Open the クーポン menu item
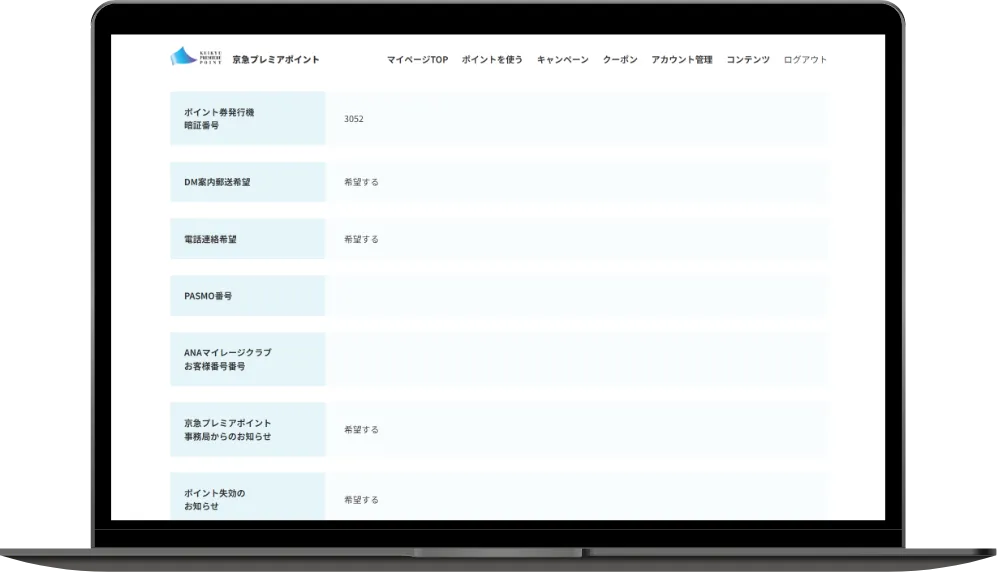 point(620,59)
